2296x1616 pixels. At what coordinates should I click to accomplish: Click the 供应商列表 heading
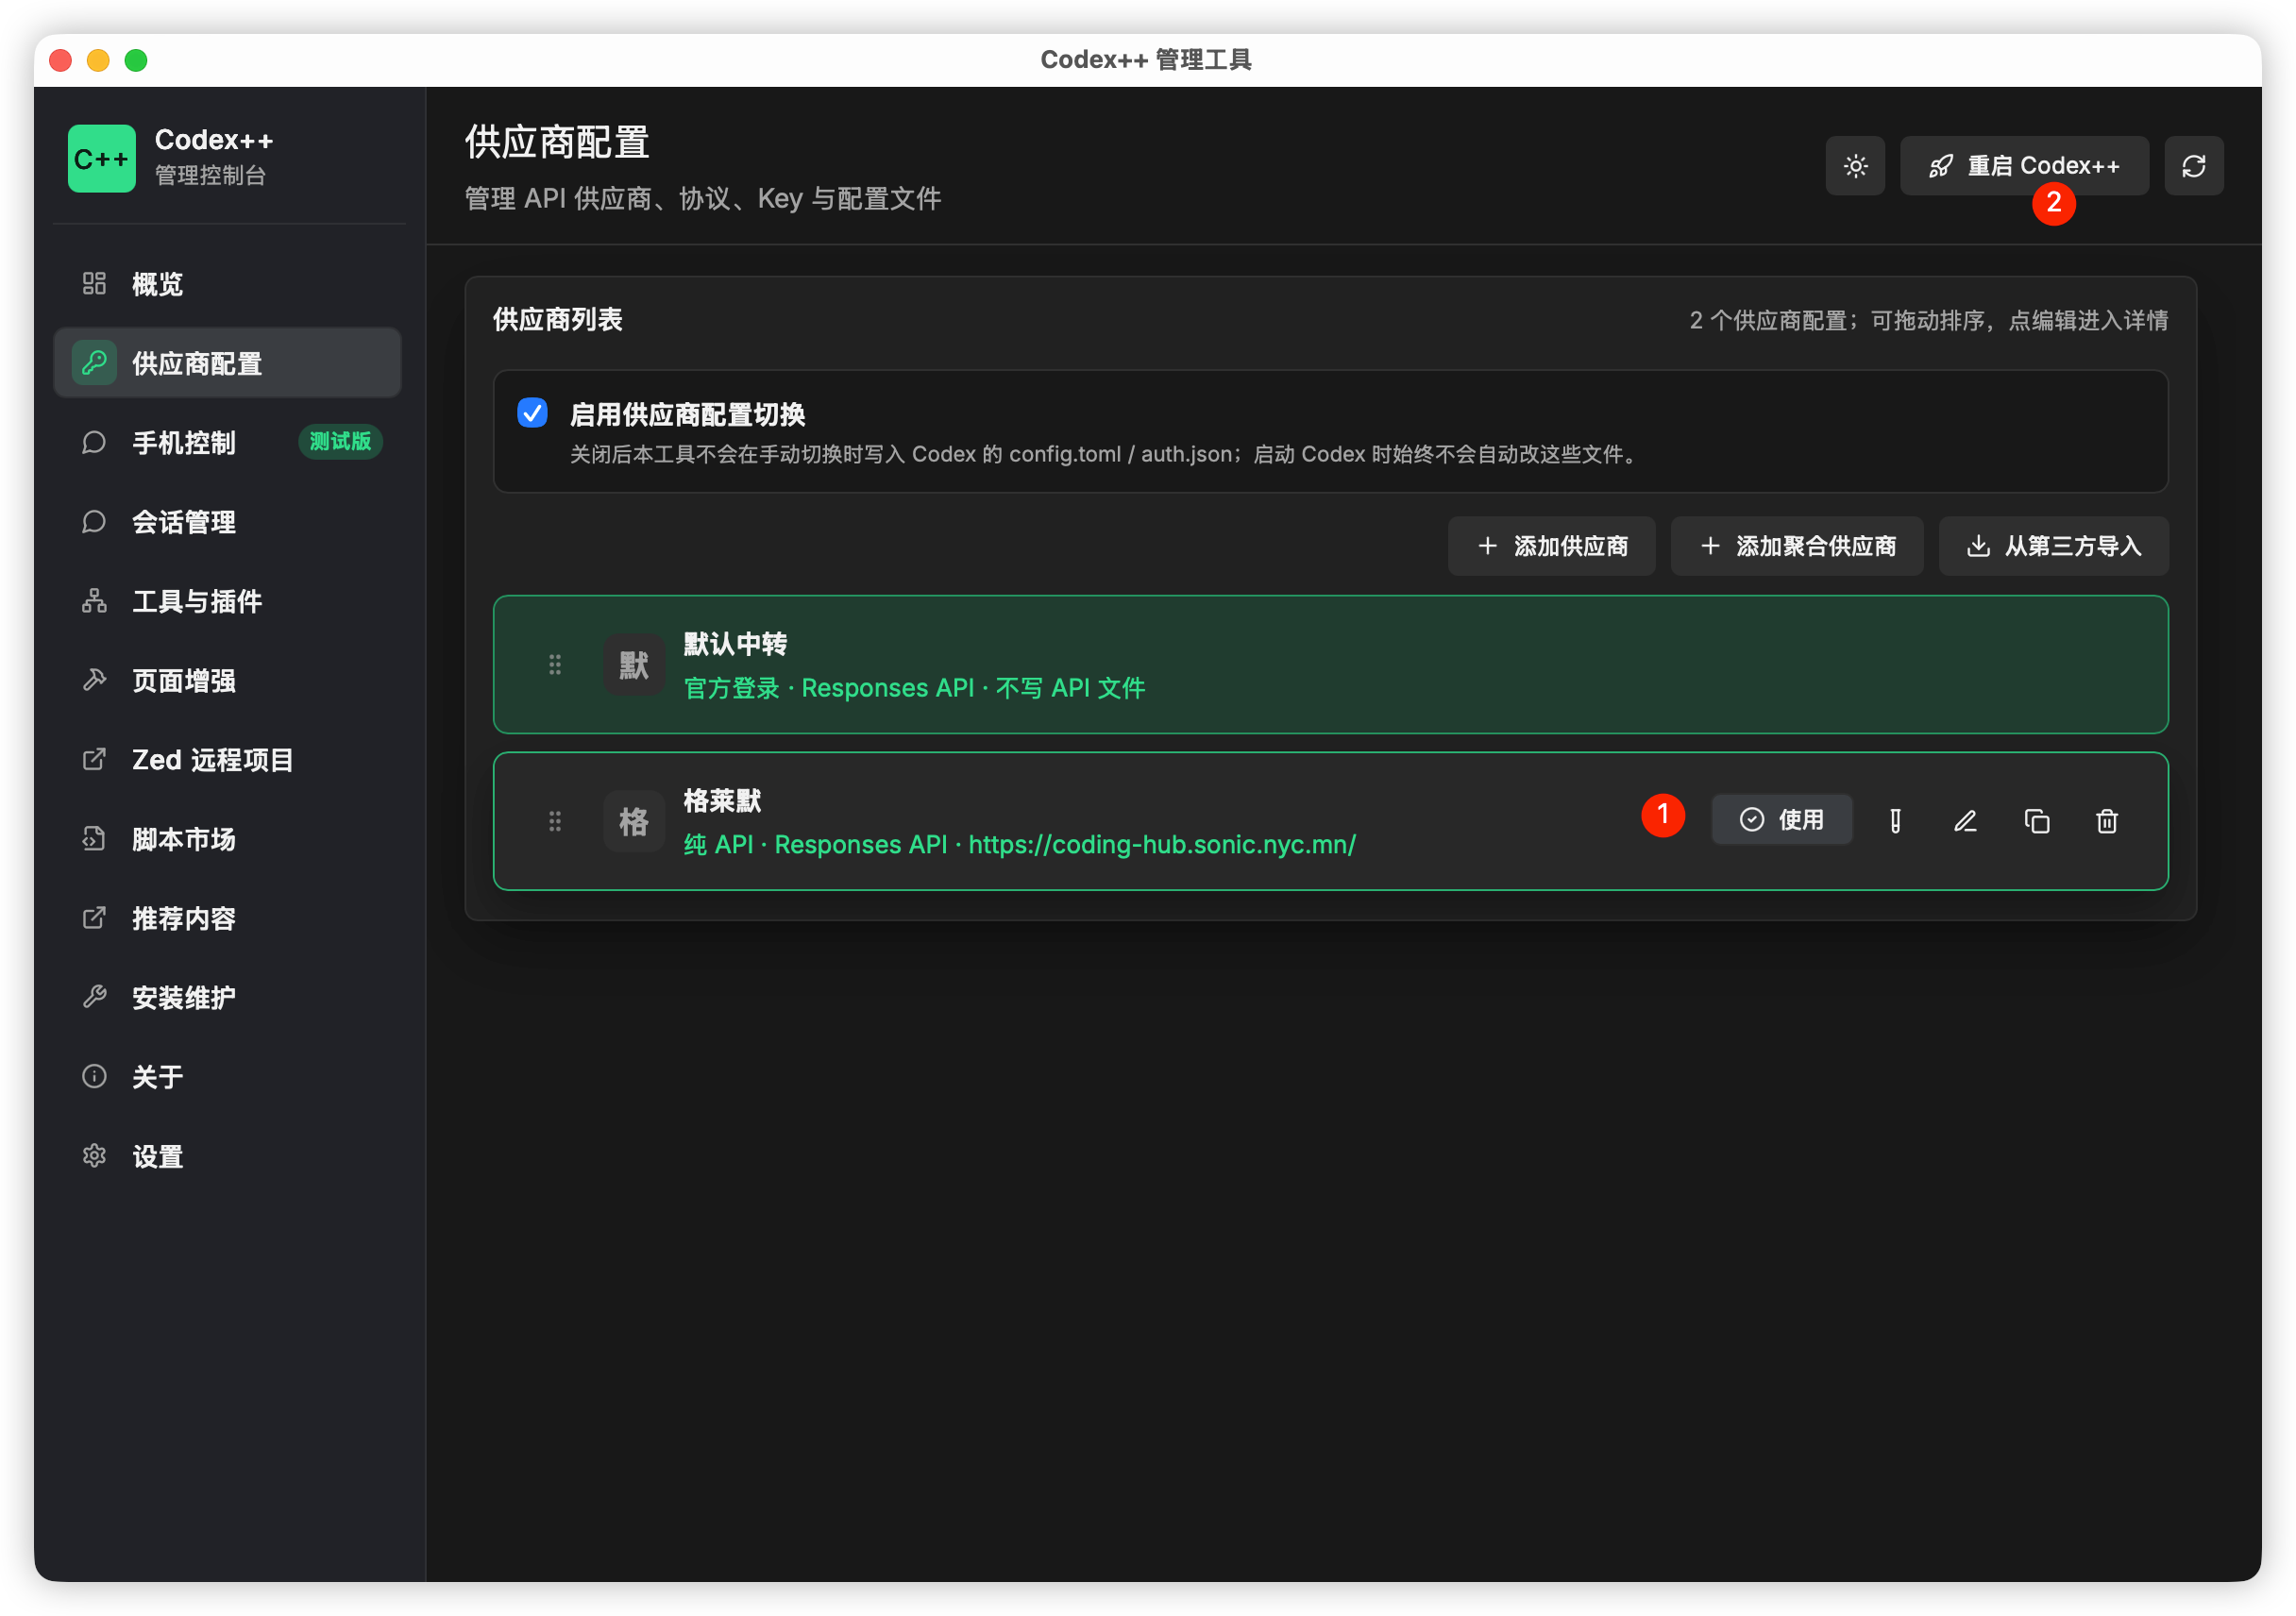click(x=557, y=320)
